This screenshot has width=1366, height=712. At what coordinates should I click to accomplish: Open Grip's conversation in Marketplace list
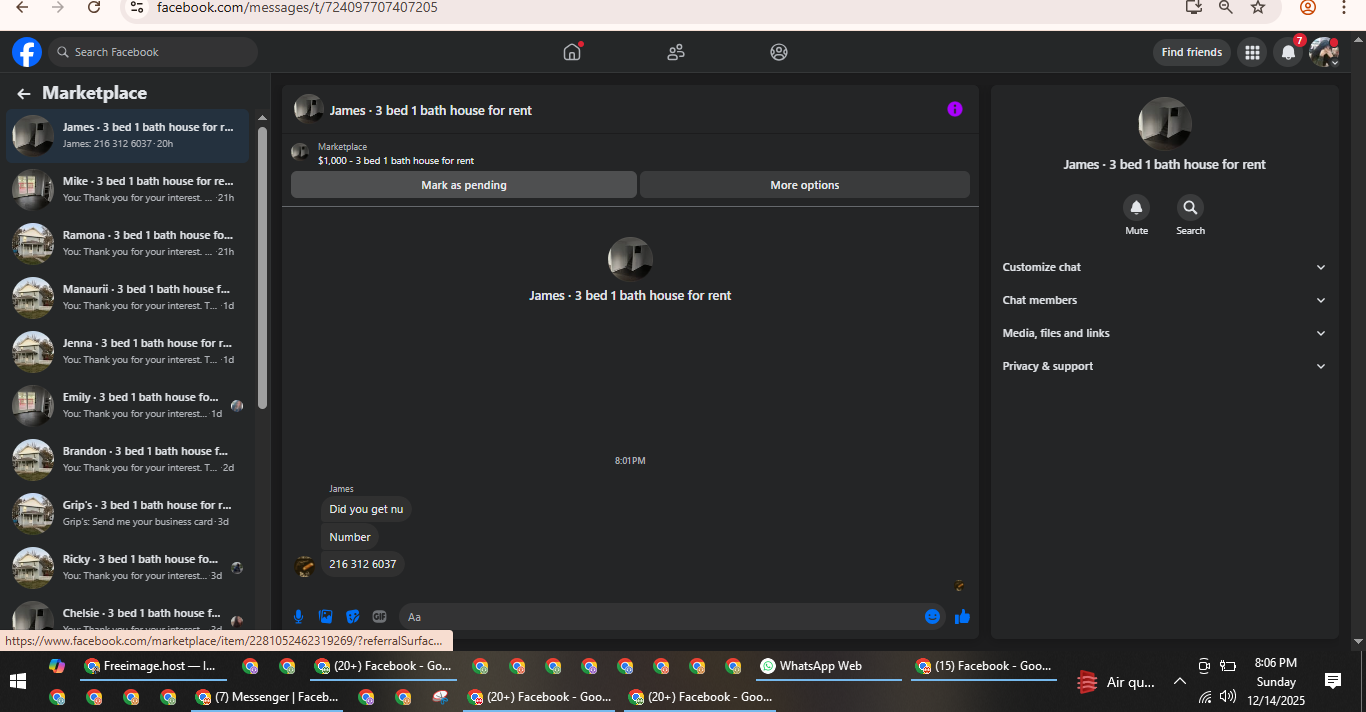pos(128,513)
